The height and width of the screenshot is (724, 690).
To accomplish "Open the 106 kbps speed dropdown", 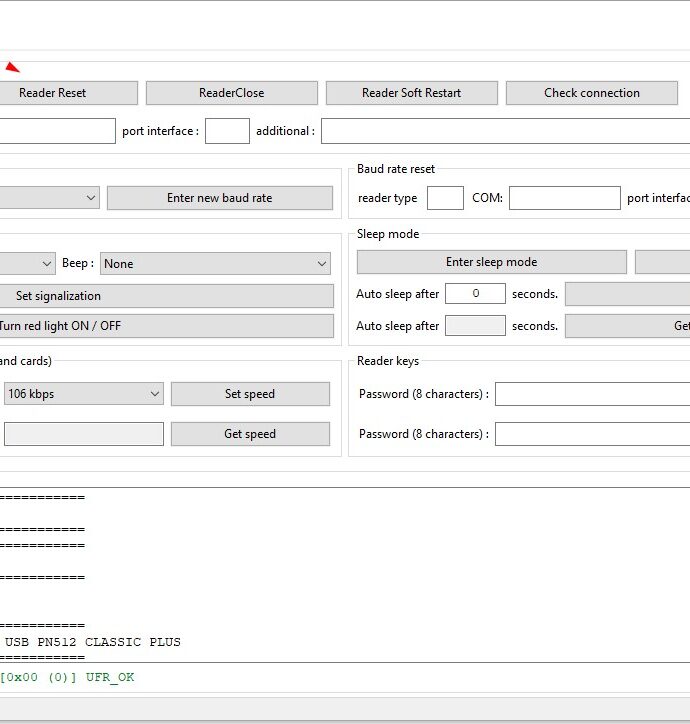I will [x=84, y=394].
